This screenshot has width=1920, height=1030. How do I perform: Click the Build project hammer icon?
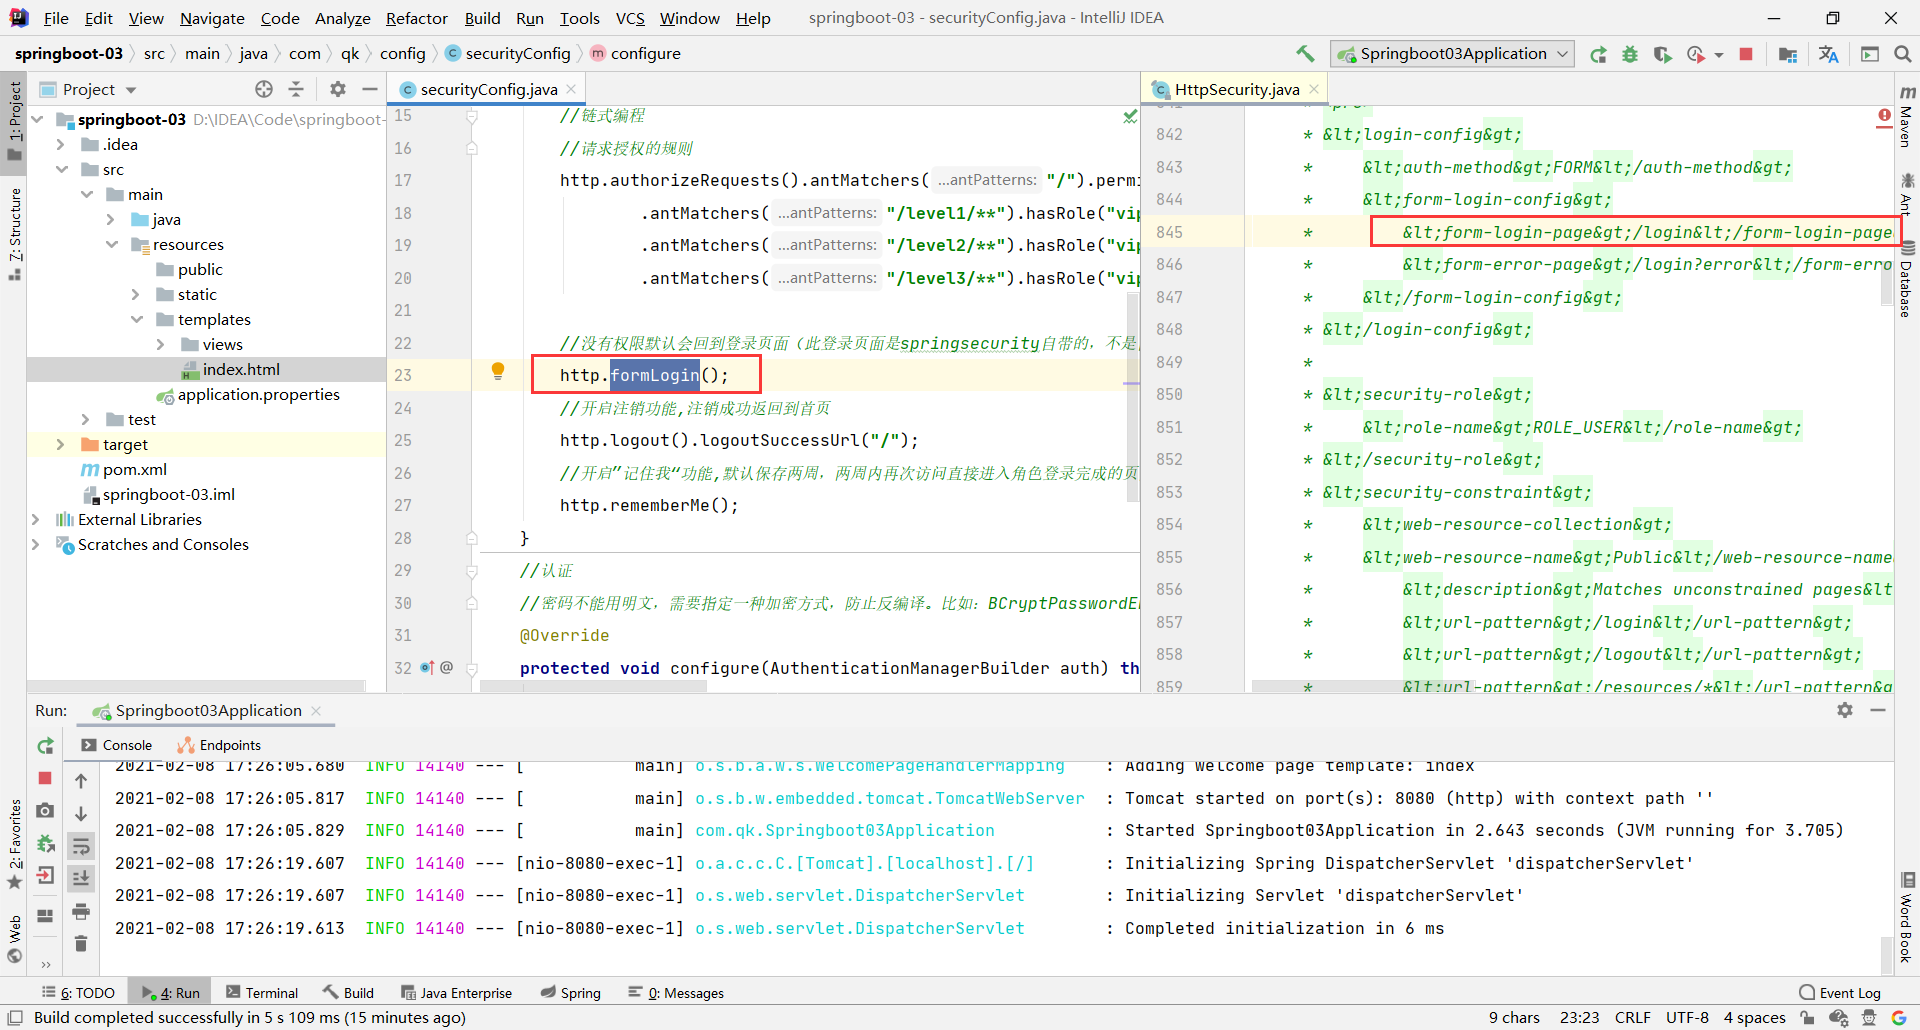(x=1305, y=54)
